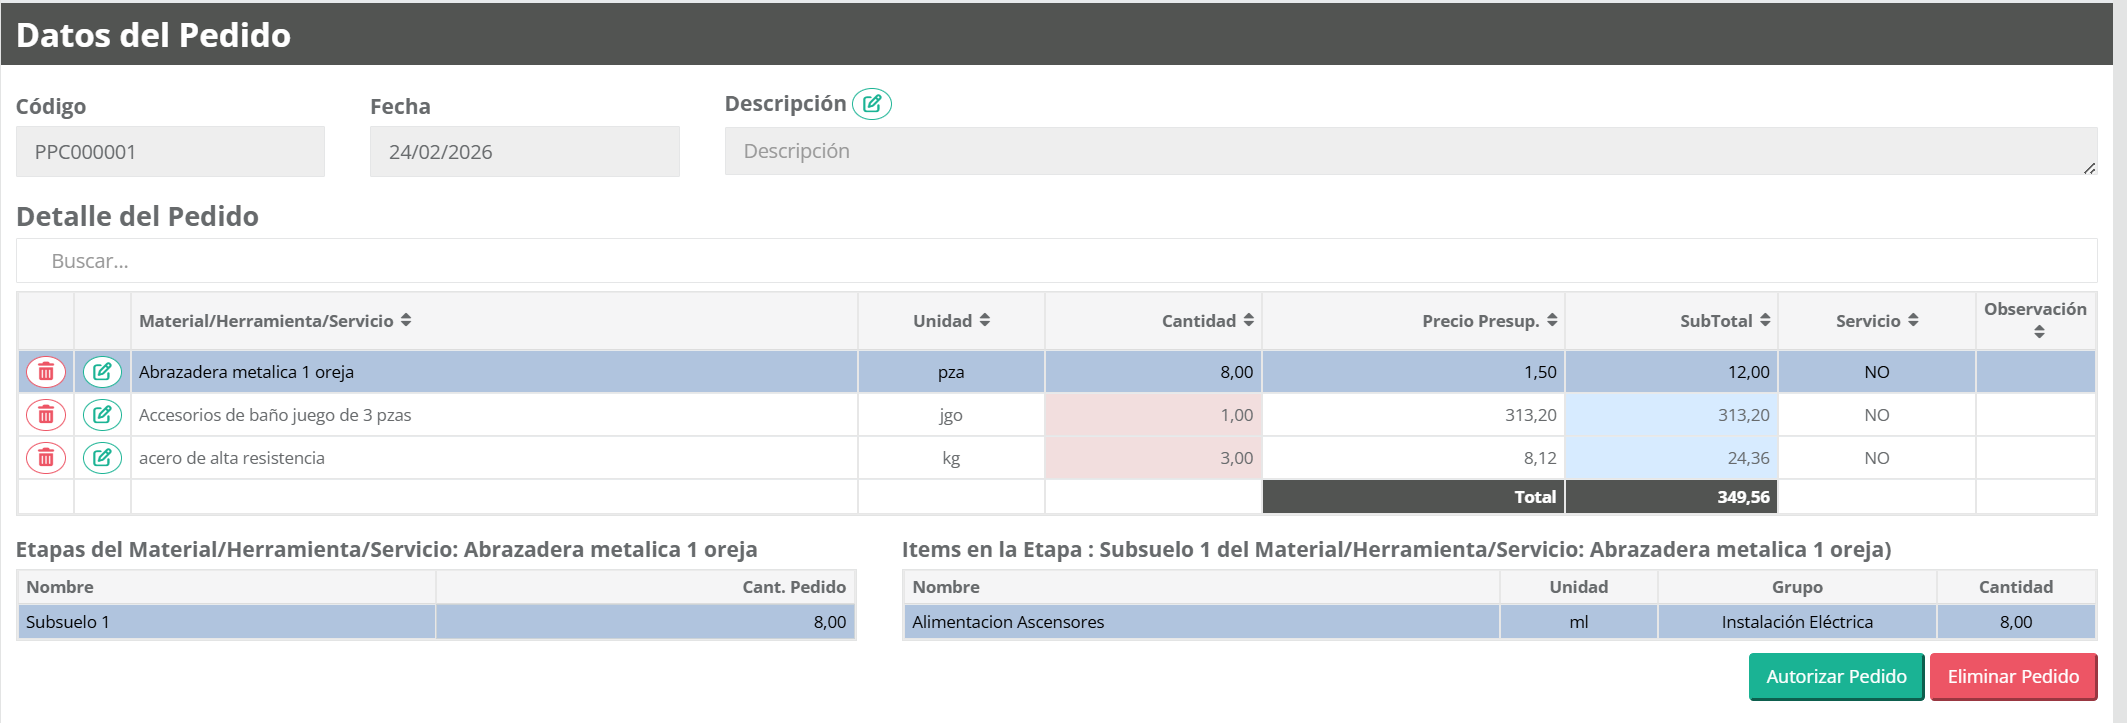Click the Autorizar Pedido button
The image size is (2127, 723).
click(1836, 677)
